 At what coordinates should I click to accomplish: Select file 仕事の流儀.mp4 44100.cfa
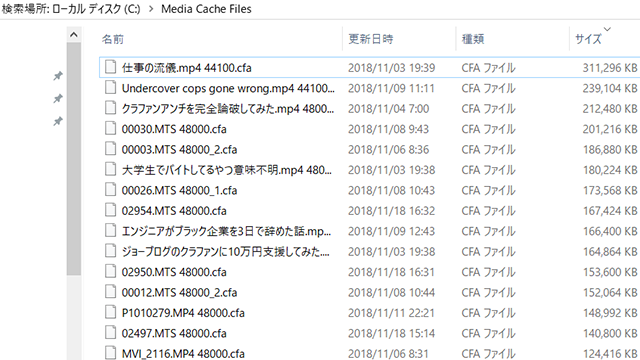point(187,68)
